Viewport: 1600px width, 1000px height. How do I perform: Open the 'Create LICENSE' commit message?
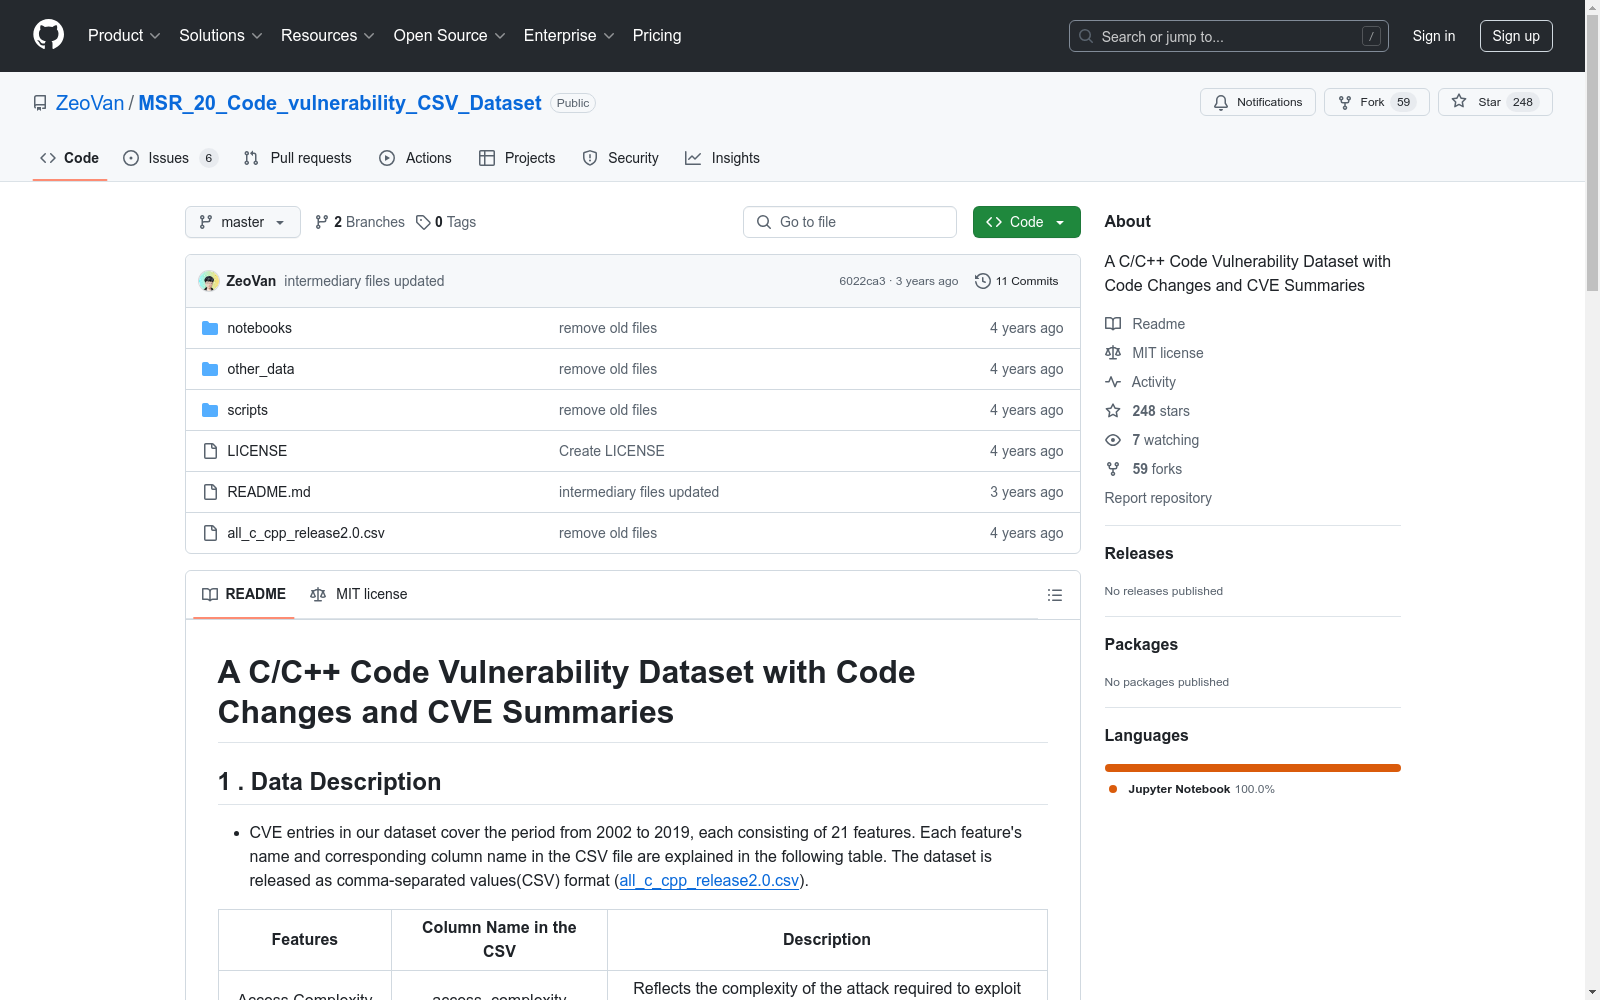(612, 451)
